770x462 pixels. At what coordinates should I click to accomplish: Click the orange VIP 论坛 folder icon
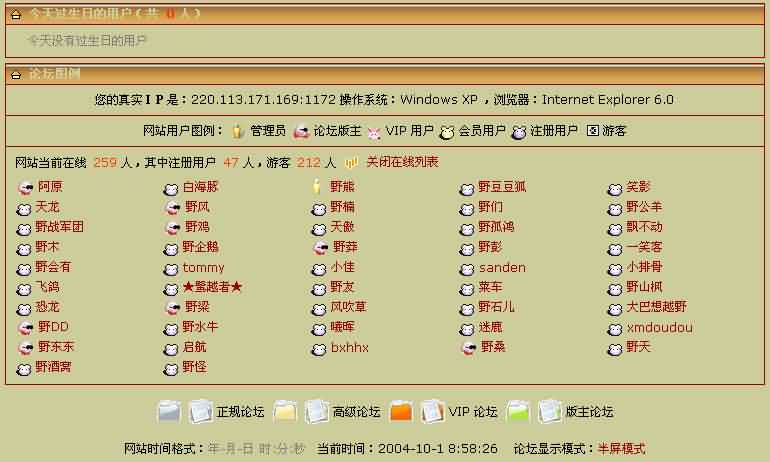click(x=401, y=411)
